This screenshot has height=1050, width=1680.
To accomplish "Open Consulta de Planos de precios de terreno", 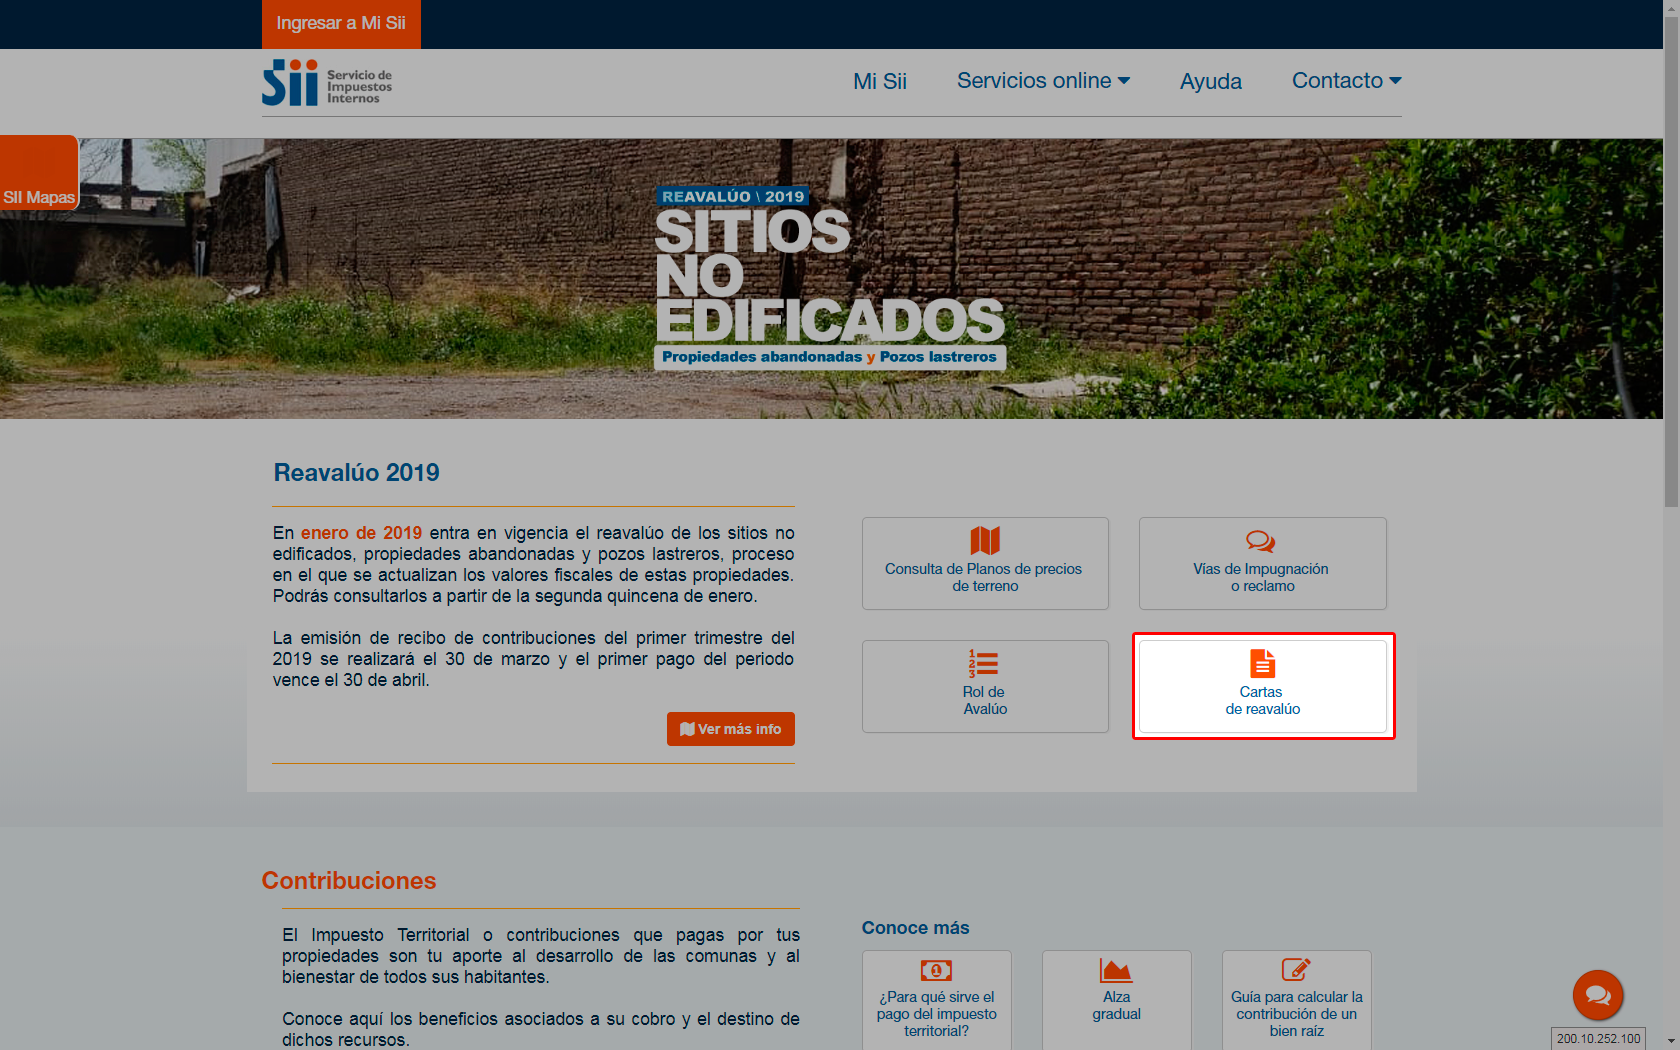I will (985, 563).
